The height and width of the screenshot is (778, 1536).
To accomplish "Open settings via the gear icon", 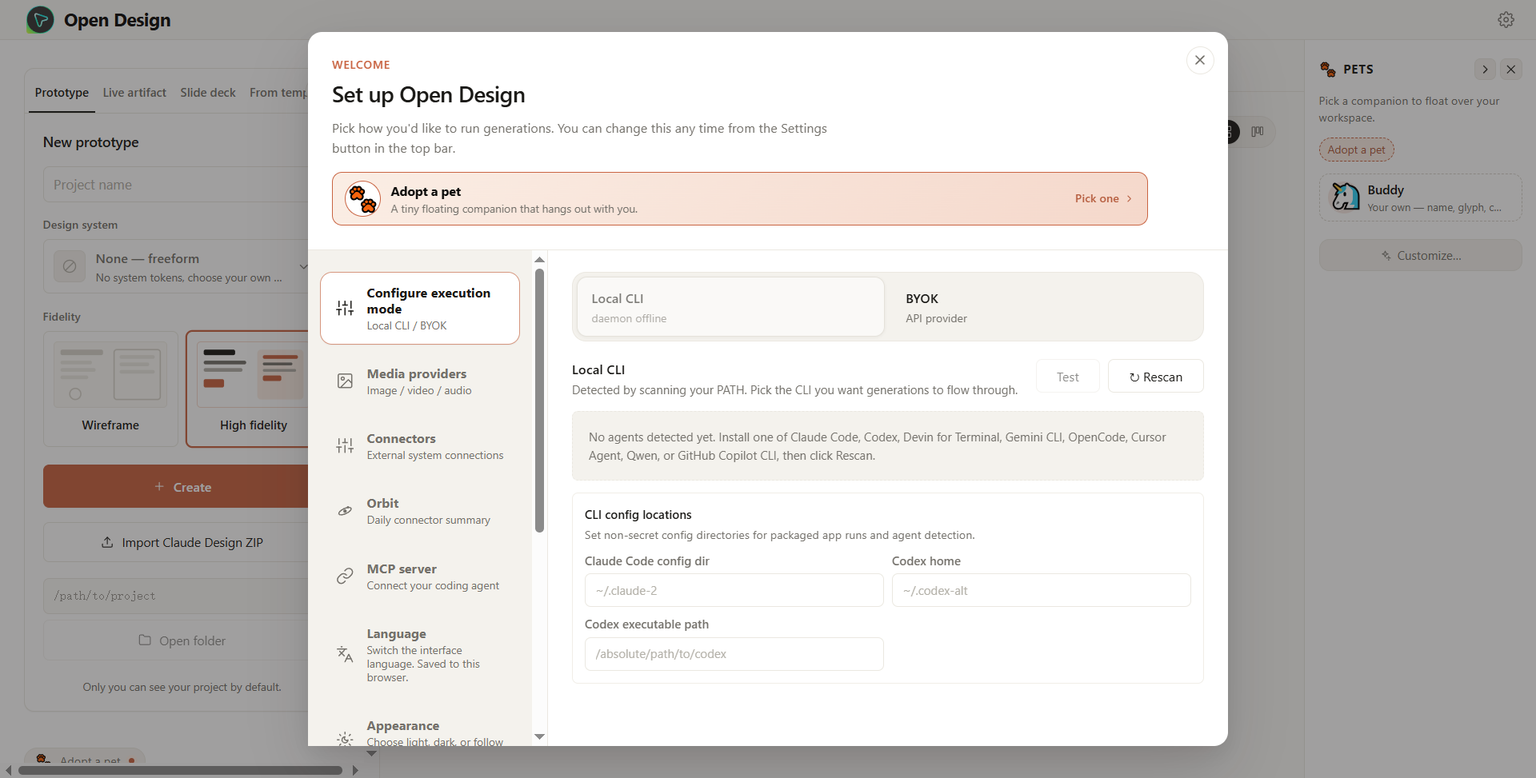I will tap(1506, 20).
